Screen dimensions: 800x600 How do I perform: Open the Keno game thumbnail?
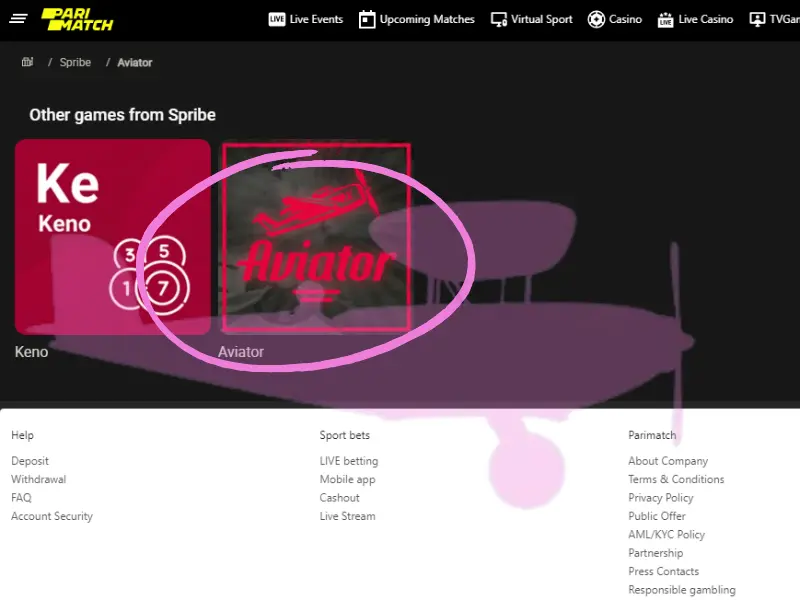(x=112, y=236)
